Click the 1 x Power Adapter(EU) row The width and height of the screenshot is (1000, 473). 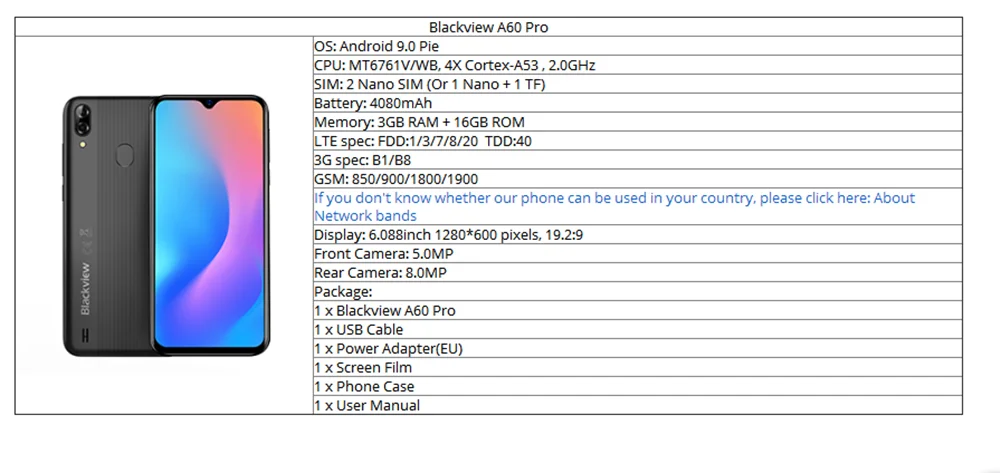638,348
